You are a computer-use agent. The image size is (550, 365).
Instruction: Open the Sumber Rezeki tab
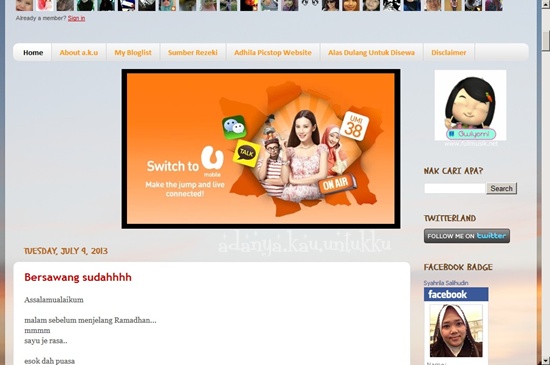point(193,53)
